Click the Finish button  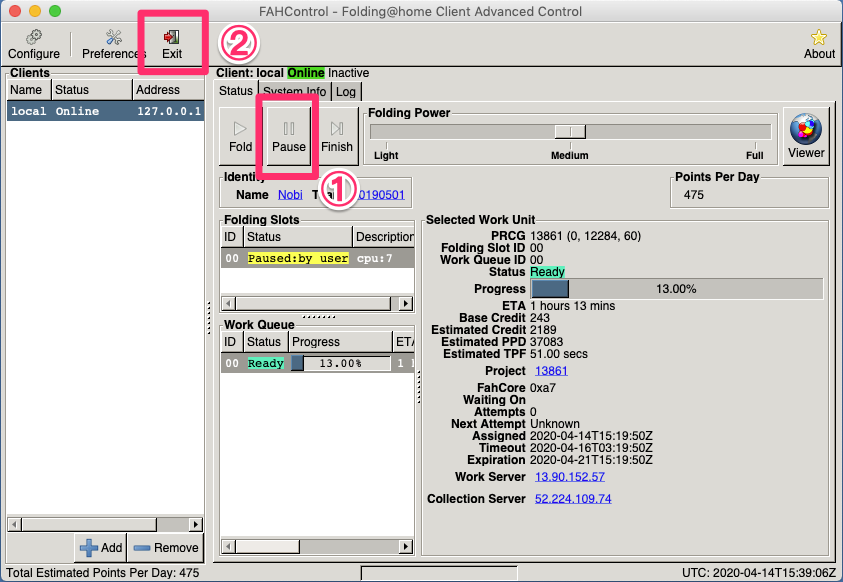click(x=337, y=136)
